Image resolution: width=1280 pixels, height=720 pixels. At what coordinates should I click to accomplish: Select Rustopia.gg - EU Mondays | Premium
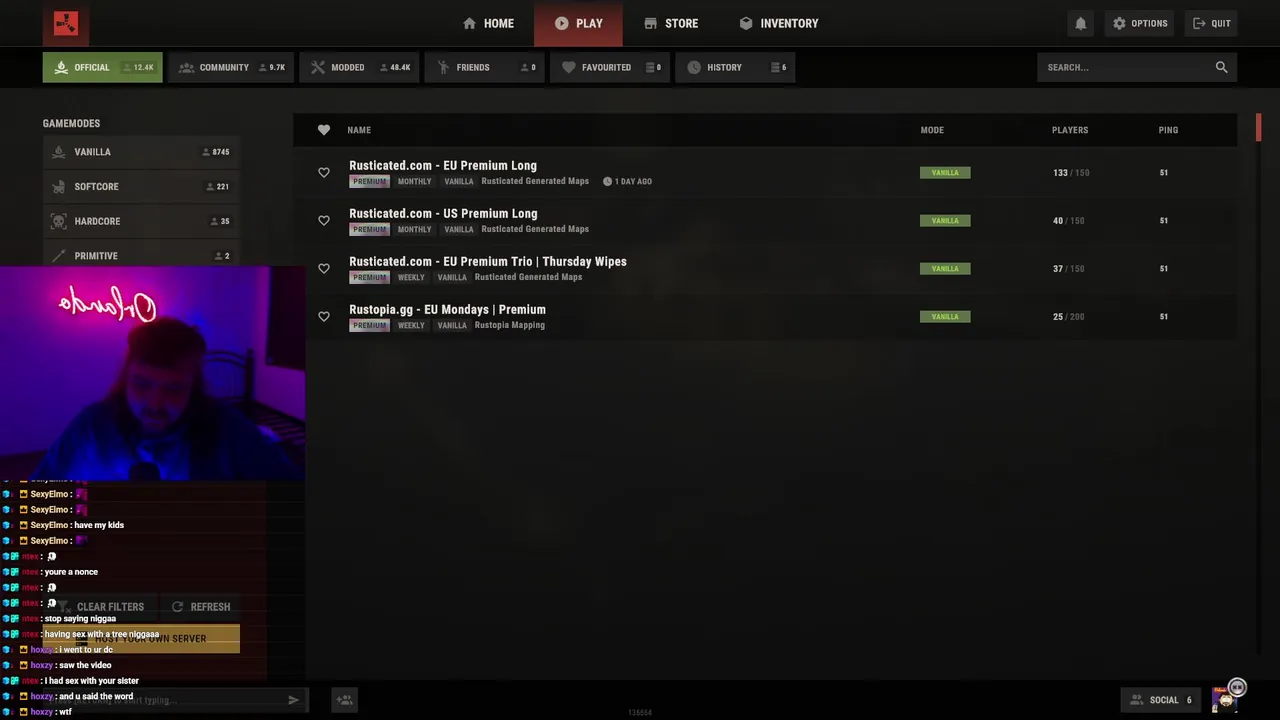[x=765, y=317]
